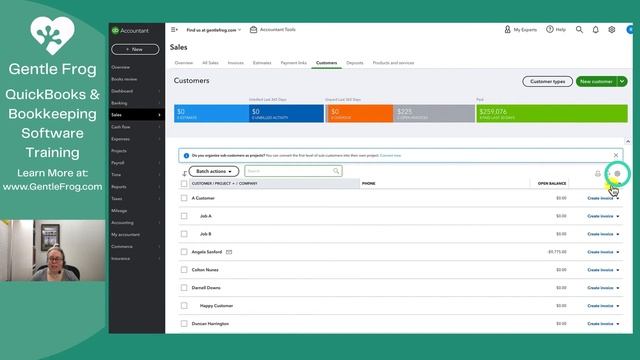The image size is (640, 360).
Task: Check the Darnell Downs row checkbox
Action: (x=184, y=288)
